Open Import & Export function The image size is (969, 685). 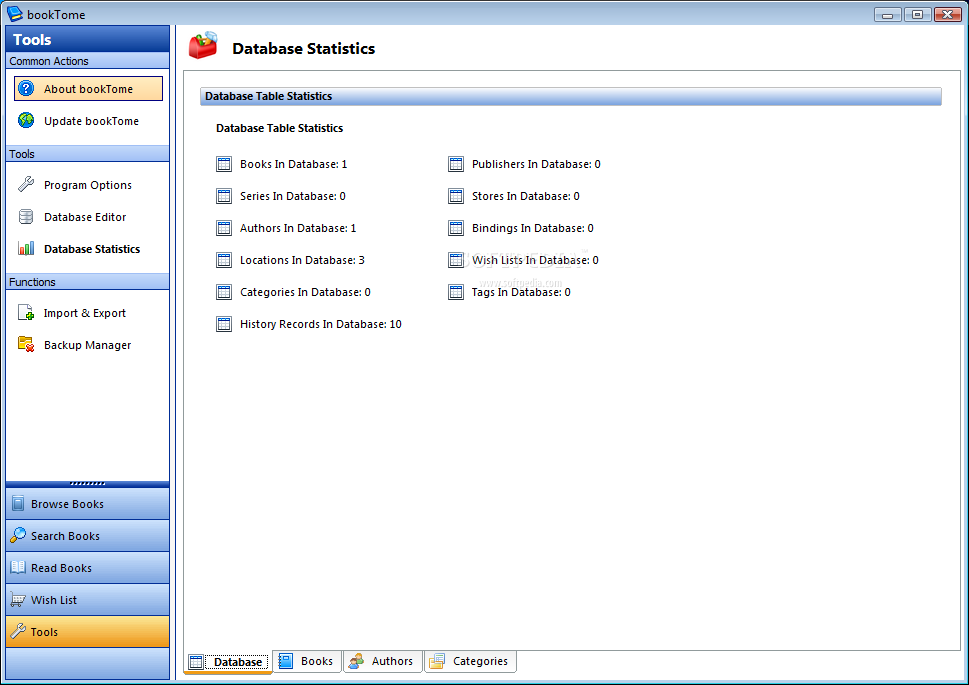click(x=88, y=313)
